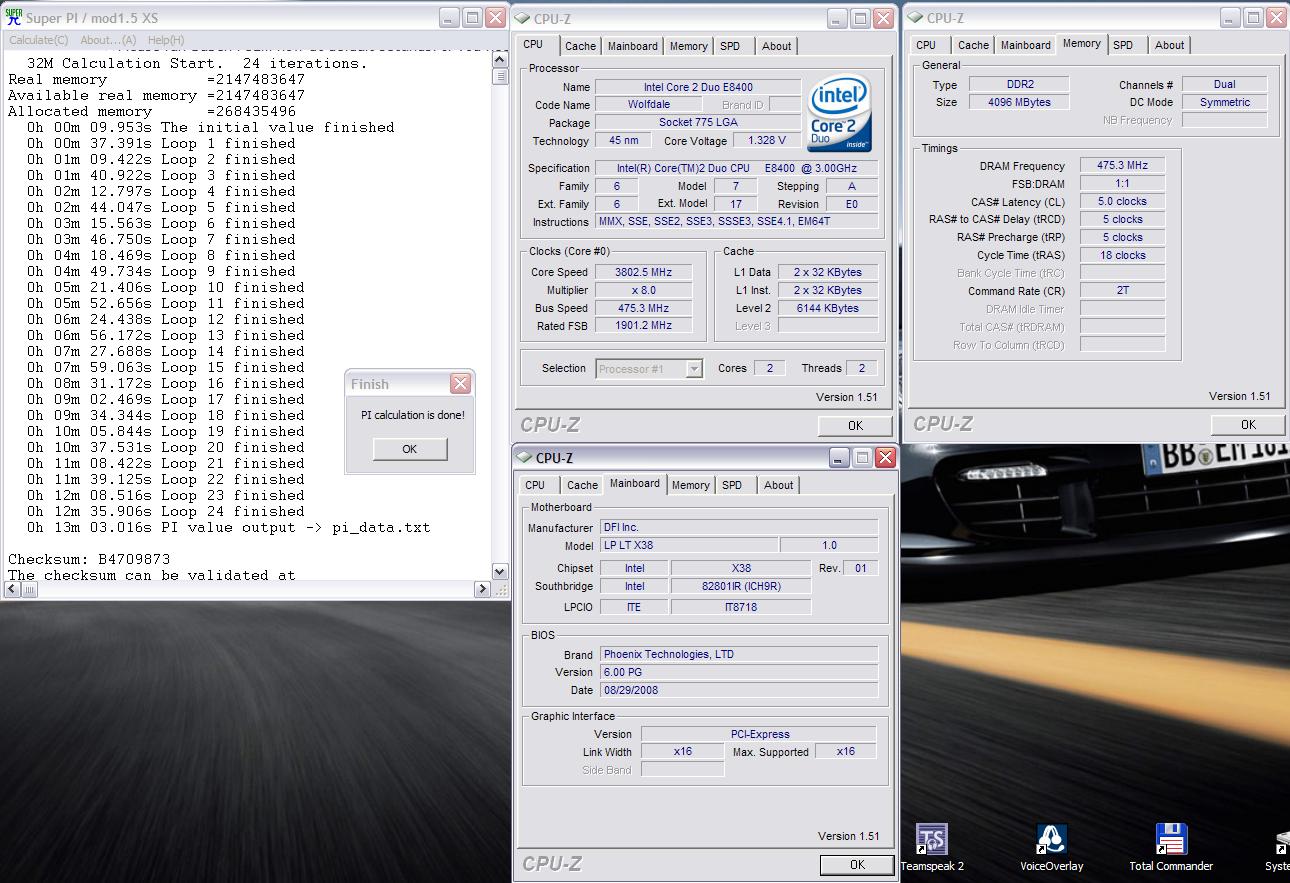Viewport: 1290px width, 883px height.
Task: Expand the Processor #1 selection dropdown
Action: [694, 369]
